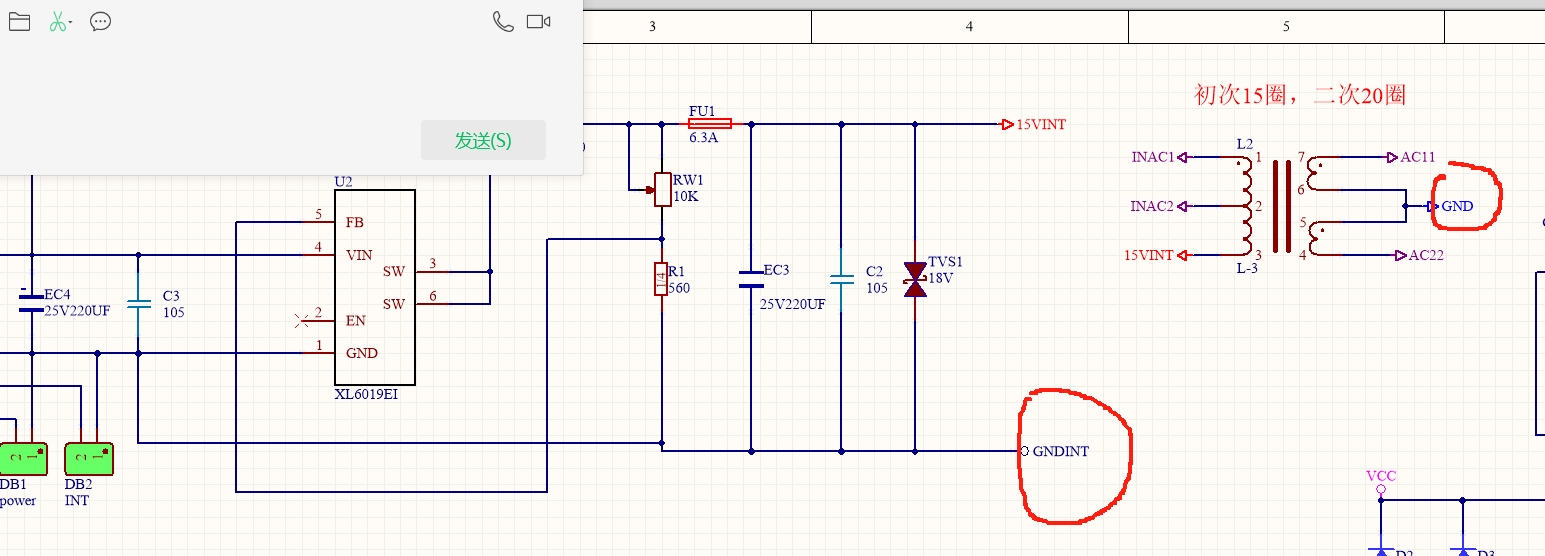Click sheet border column 4 header
1545x556 pixels.
click(x=969, y=27)
